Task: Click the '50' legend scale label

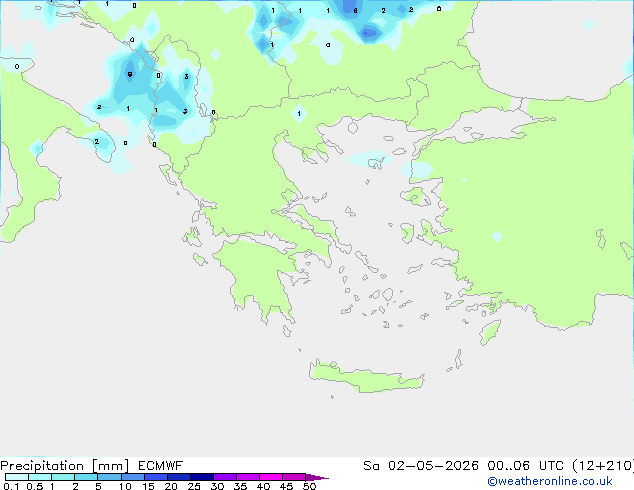Action: (x=309, y=486)
